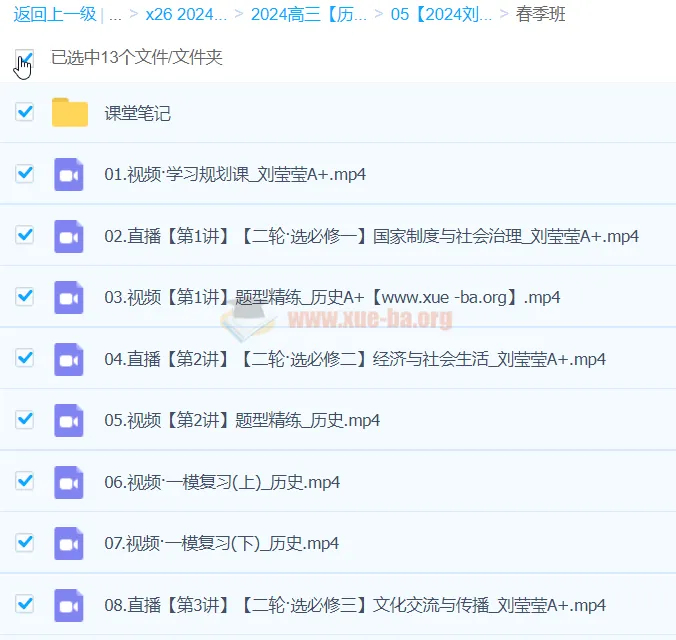
Task: Navigate to x26 2024... breadcrumb folder
Action: click(186, 16)
